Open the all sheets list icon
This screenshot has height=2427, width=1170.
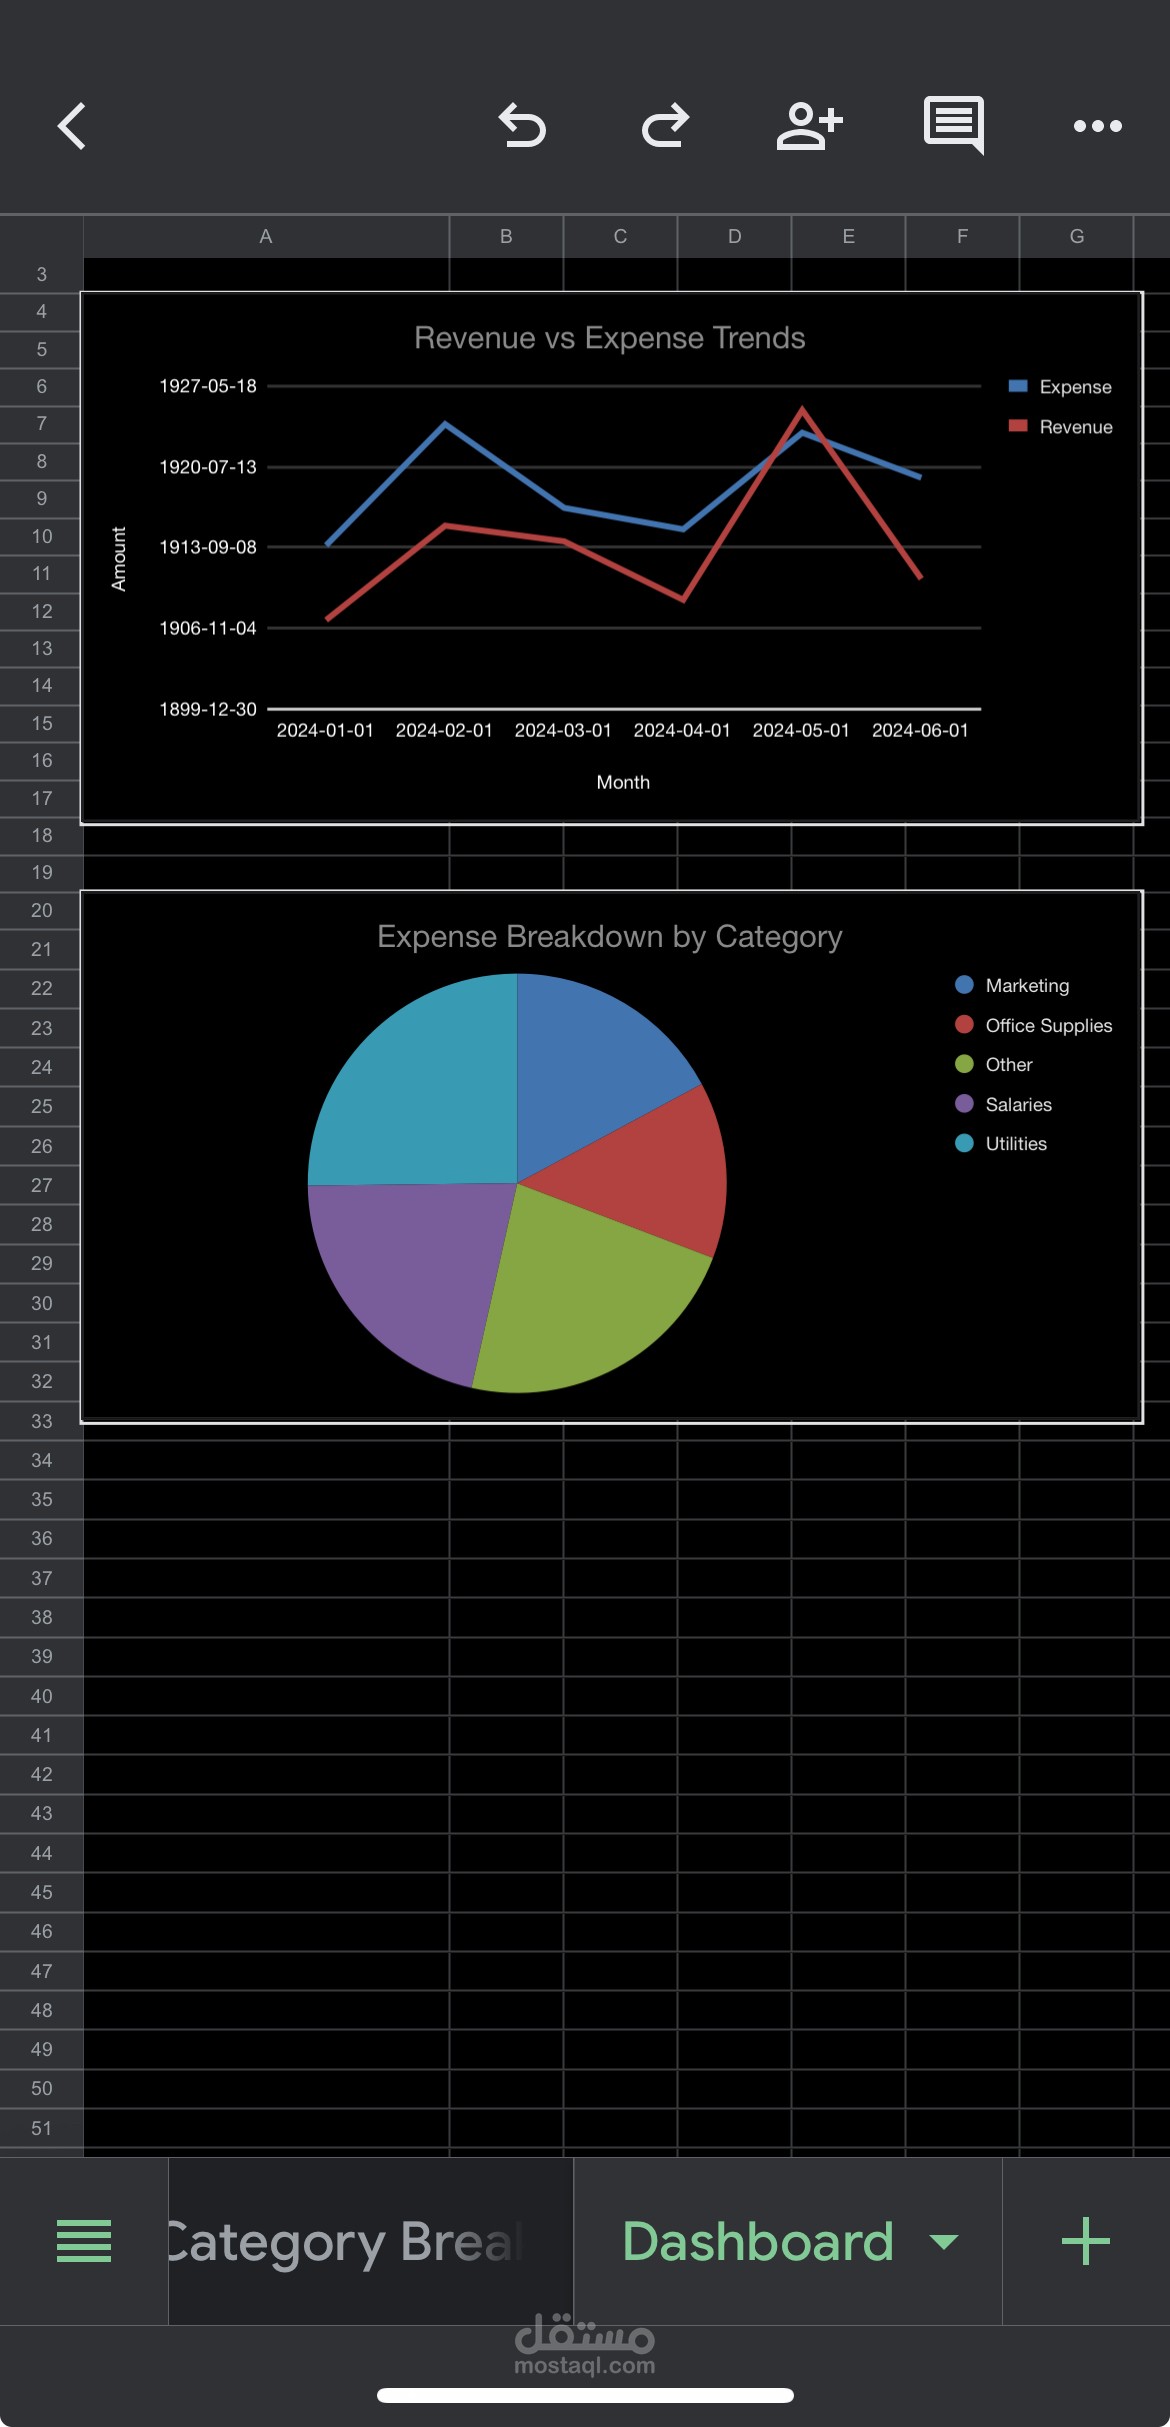[x=84, y=2241]
